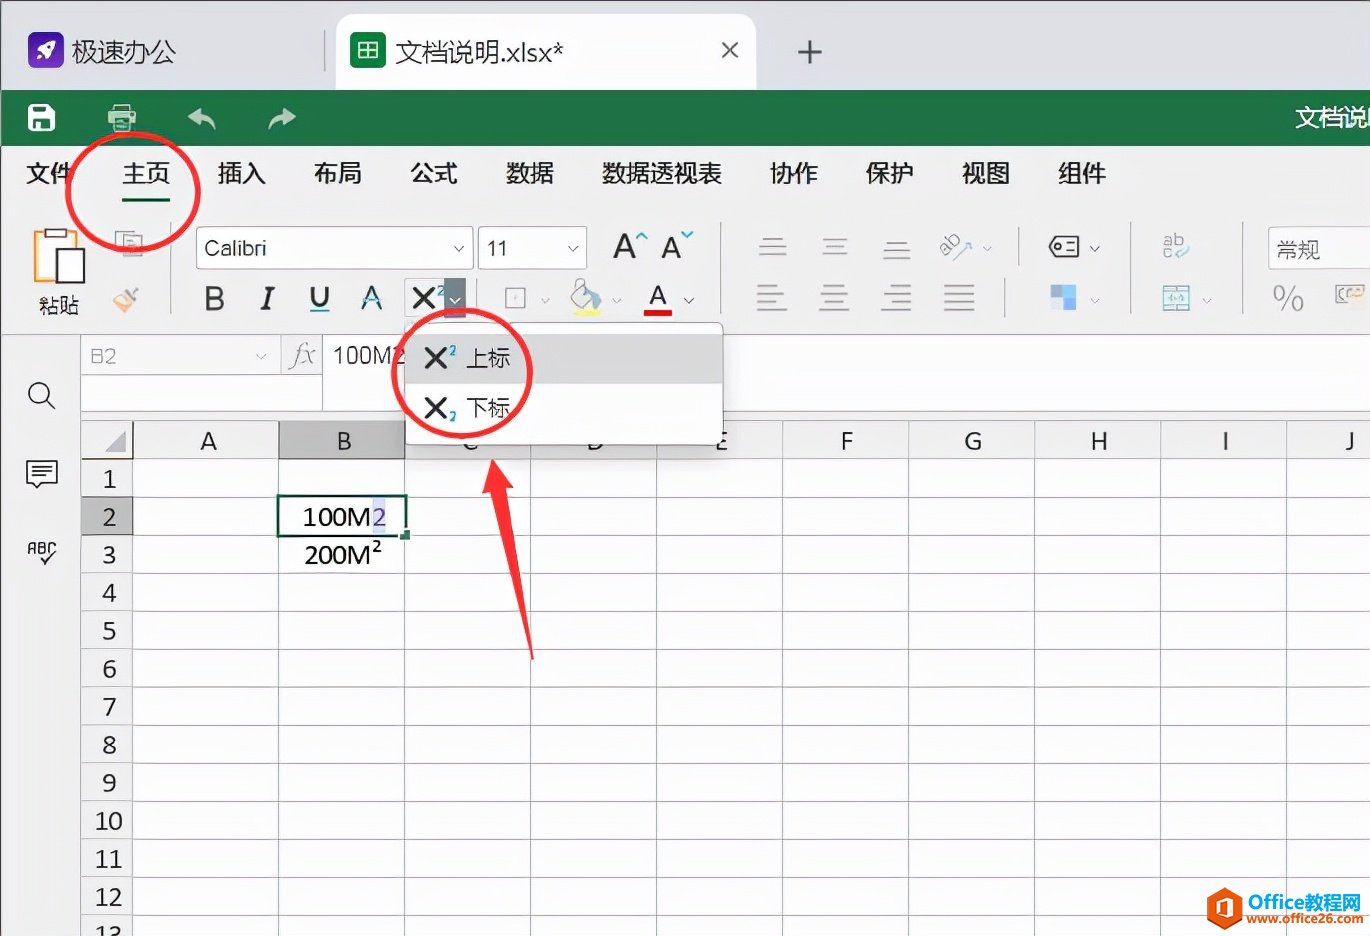Screen dimensions: 1370x936
Task: Toggle bold formatting
Action: pos(213,298)
